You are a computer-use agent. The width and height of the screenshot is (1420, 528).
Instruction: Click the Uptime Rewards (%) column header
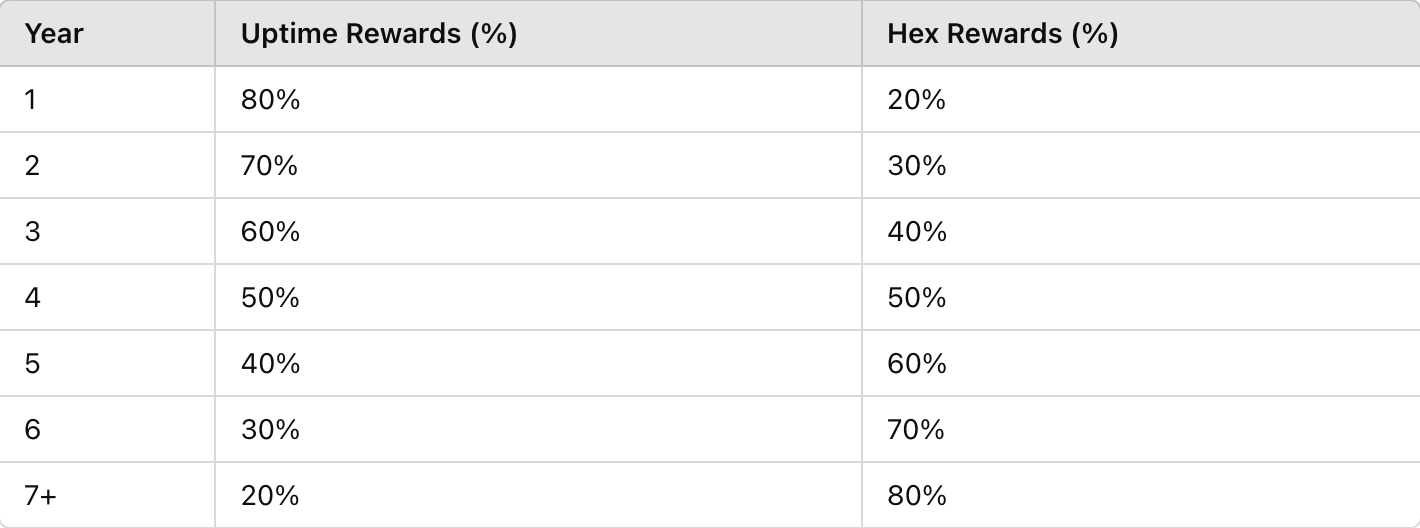[378, 34]
